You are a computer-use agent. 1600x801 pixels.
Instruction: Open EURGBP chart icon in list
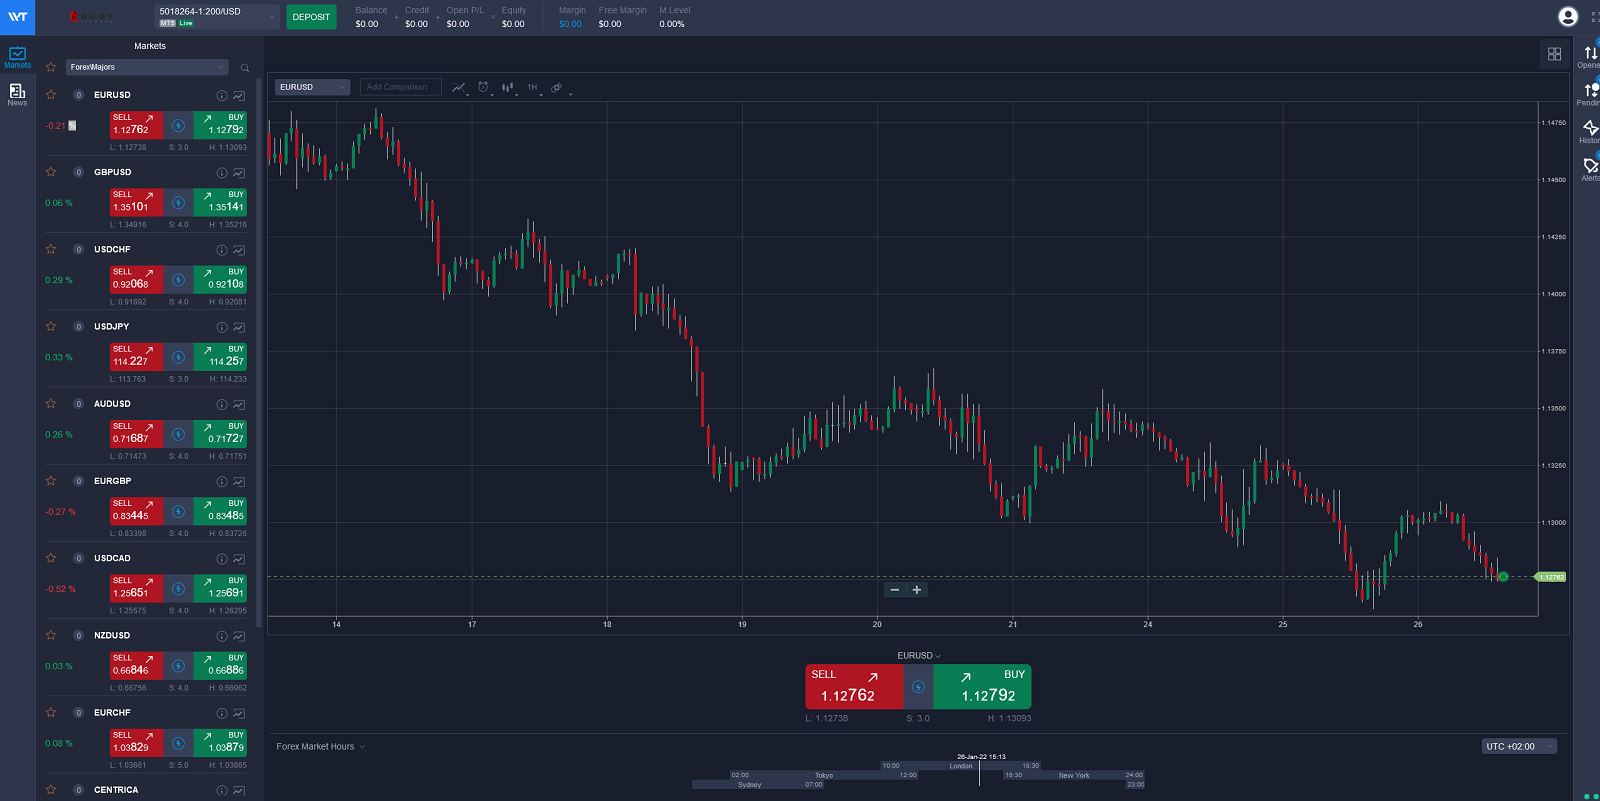[239, 482]
